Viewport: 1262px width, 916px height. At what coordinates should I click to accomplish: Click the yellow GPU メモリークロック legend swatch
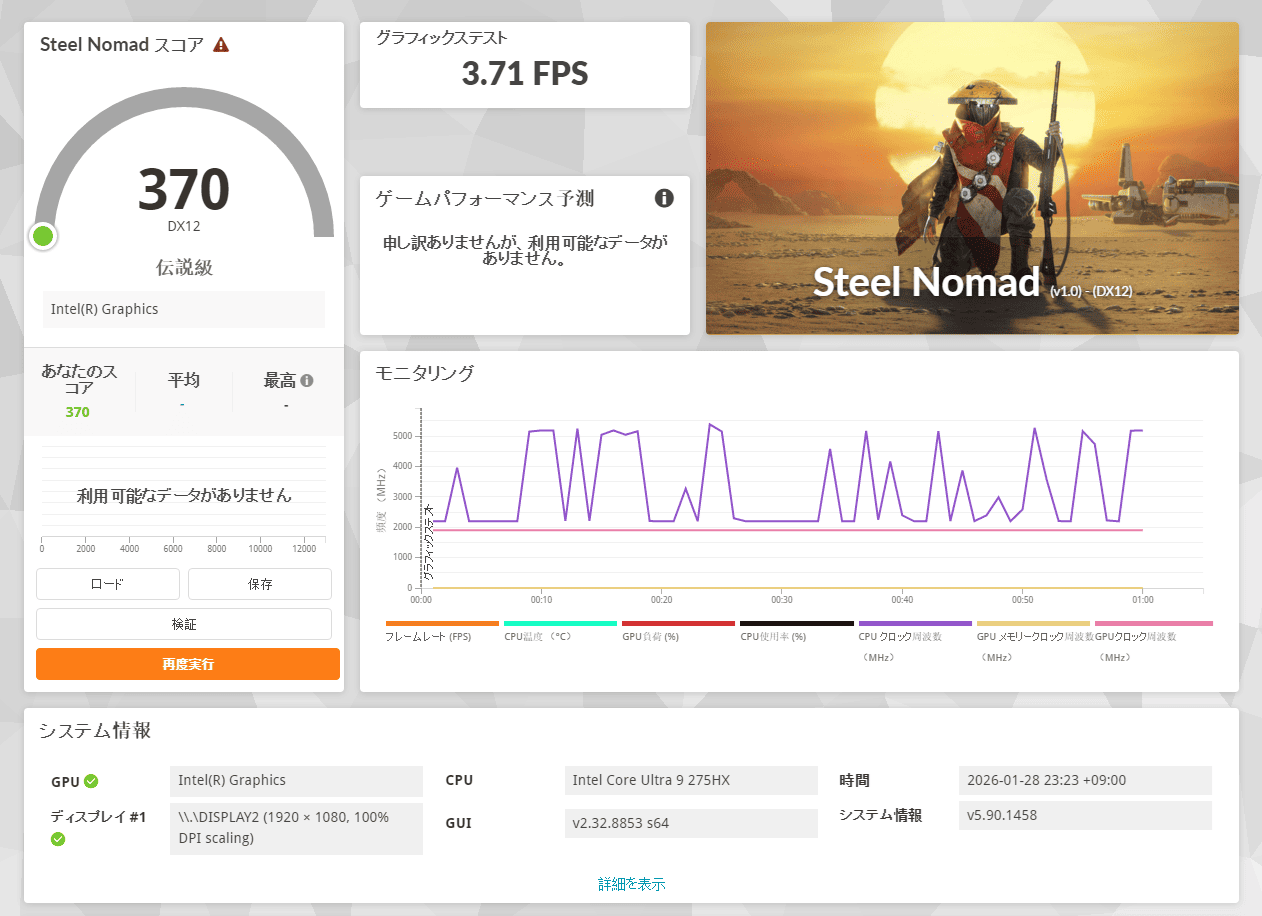click(x=1032, y=623)
